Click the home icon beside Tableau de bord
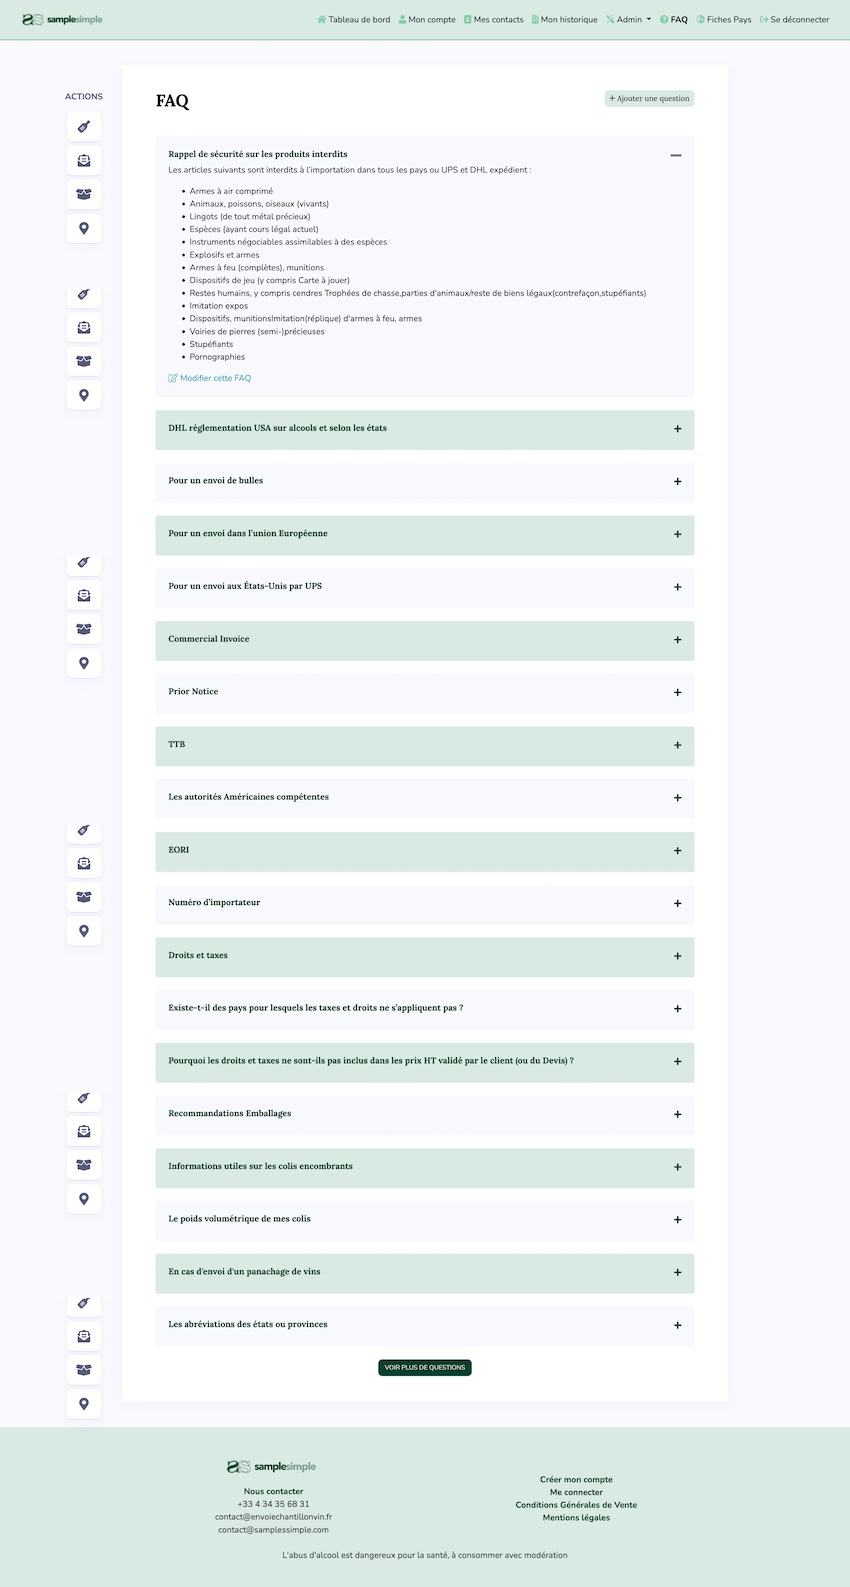The image size is (850, 1587). point(322,20)
